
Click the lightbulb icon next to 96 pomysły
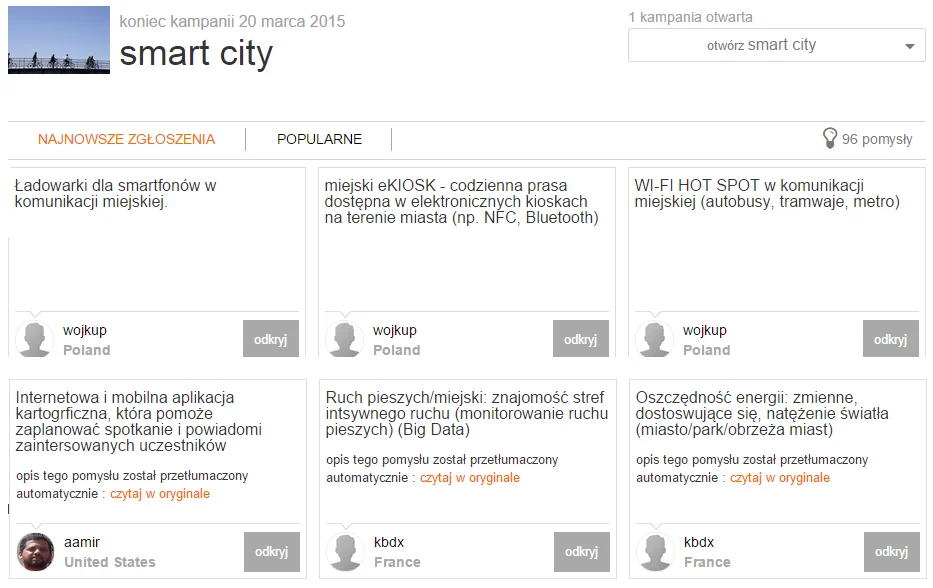point(829,138)
